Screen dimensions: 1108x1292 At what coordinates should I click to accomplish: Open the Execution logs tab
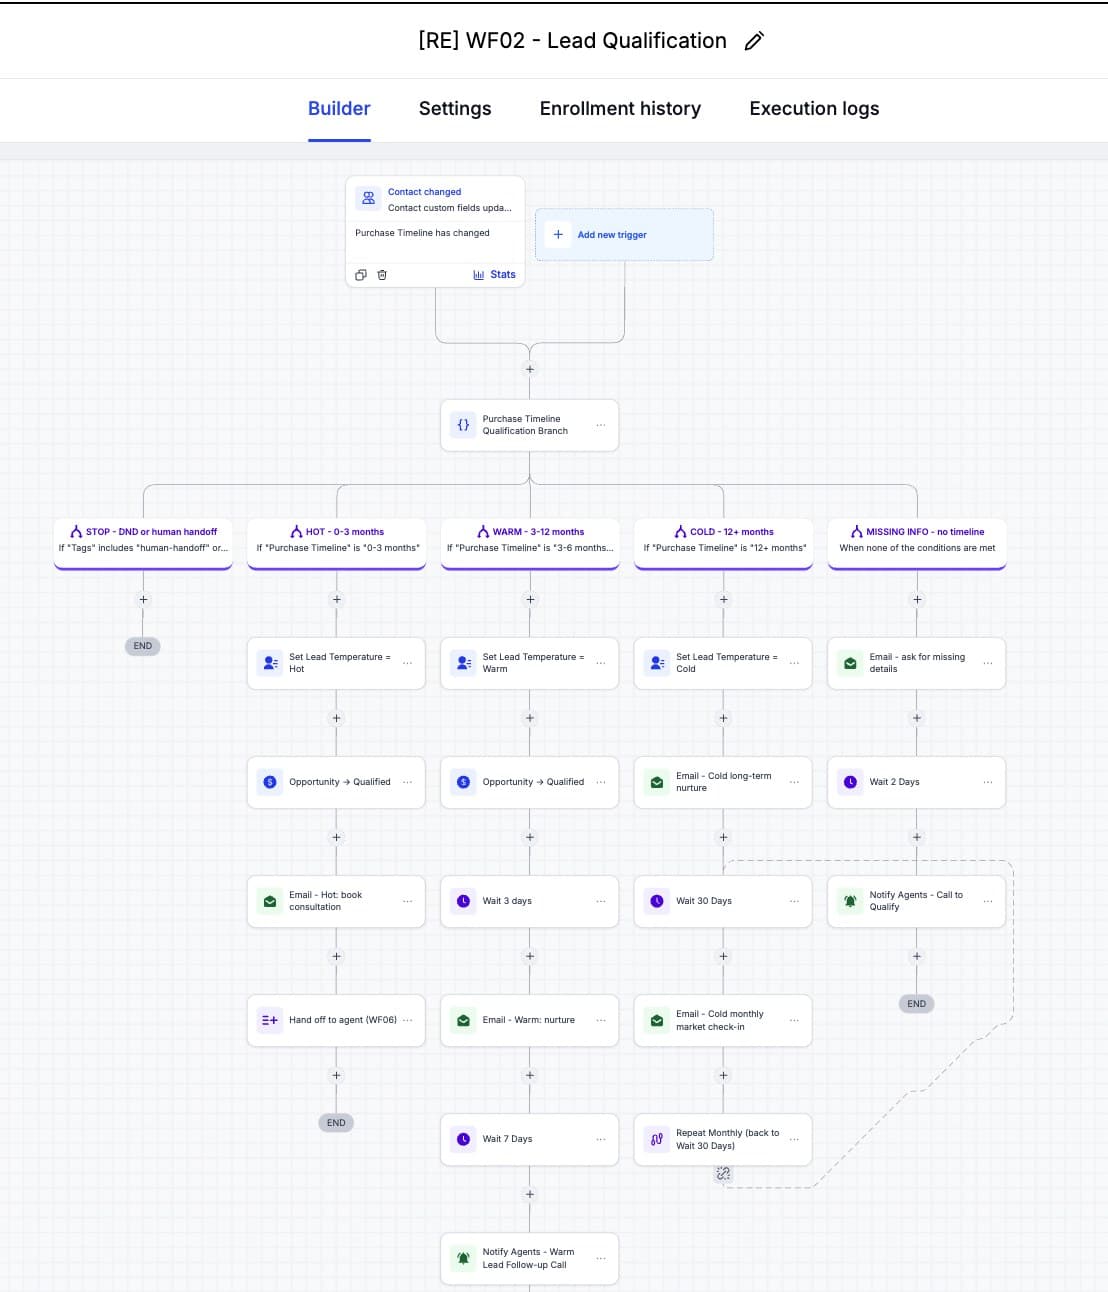(x=814, y=108)
